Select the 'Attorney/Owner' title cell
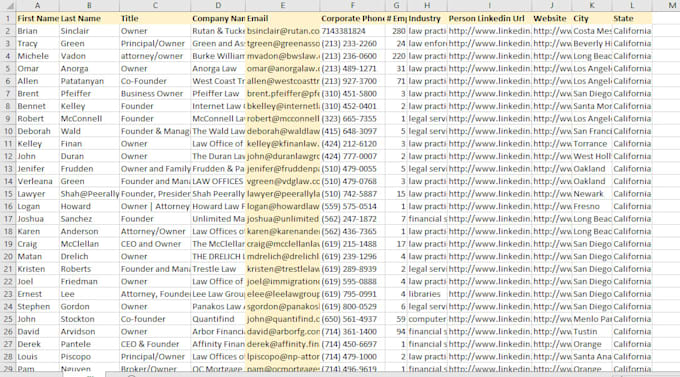Screen dimensions: 680x377 [155, 232]
